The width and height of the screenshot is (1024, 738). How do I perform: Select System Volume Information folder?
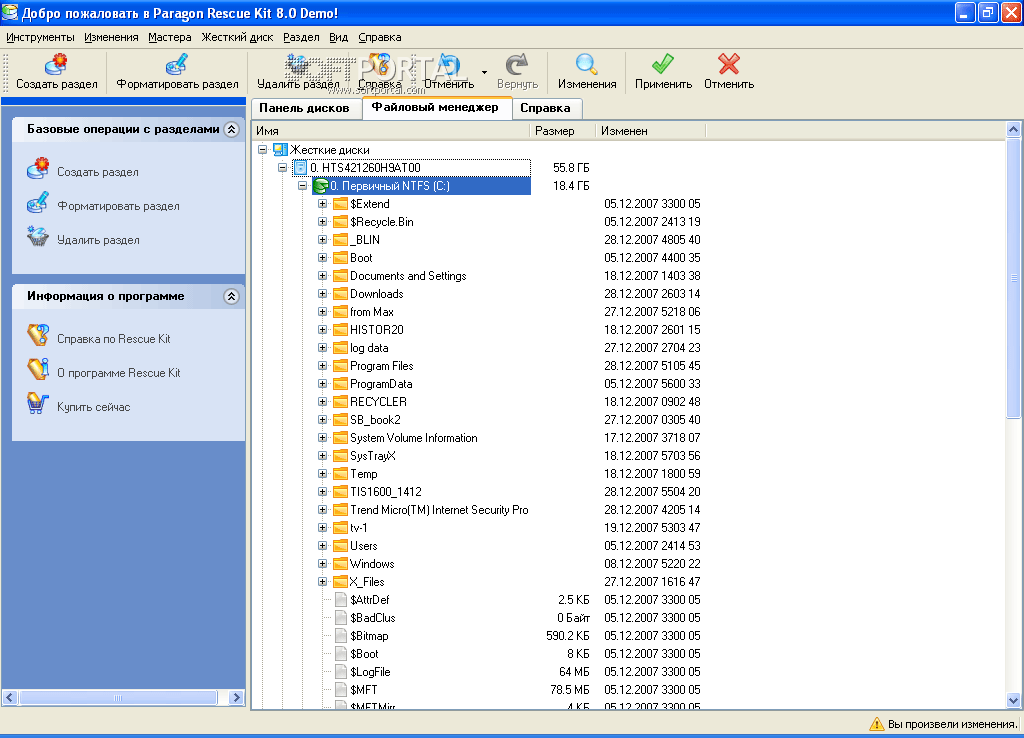[413, 438]
